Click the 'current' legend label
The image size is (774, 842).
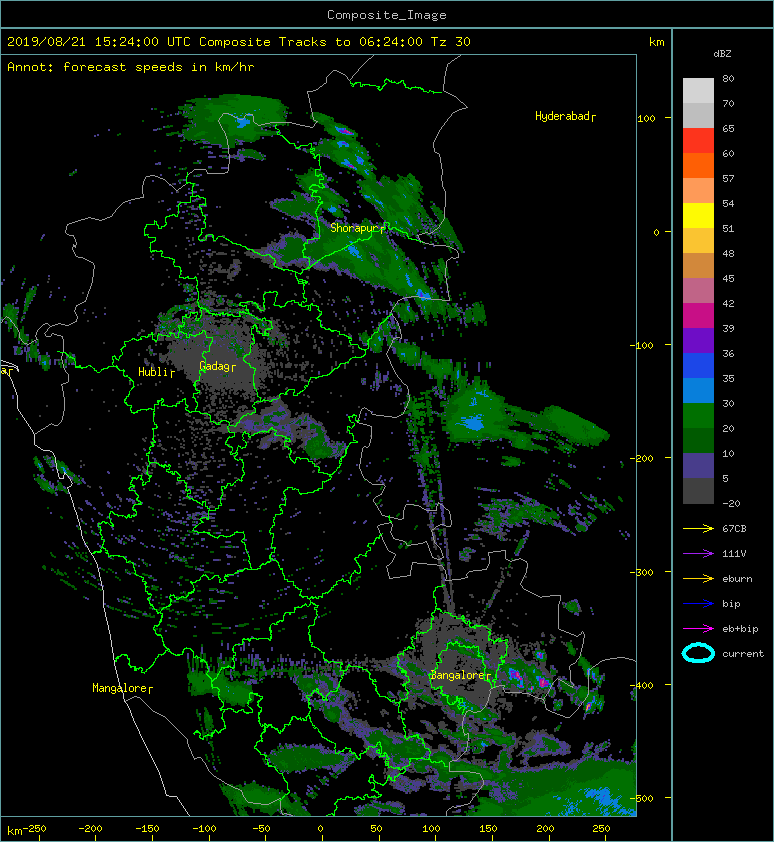(743, 654)
